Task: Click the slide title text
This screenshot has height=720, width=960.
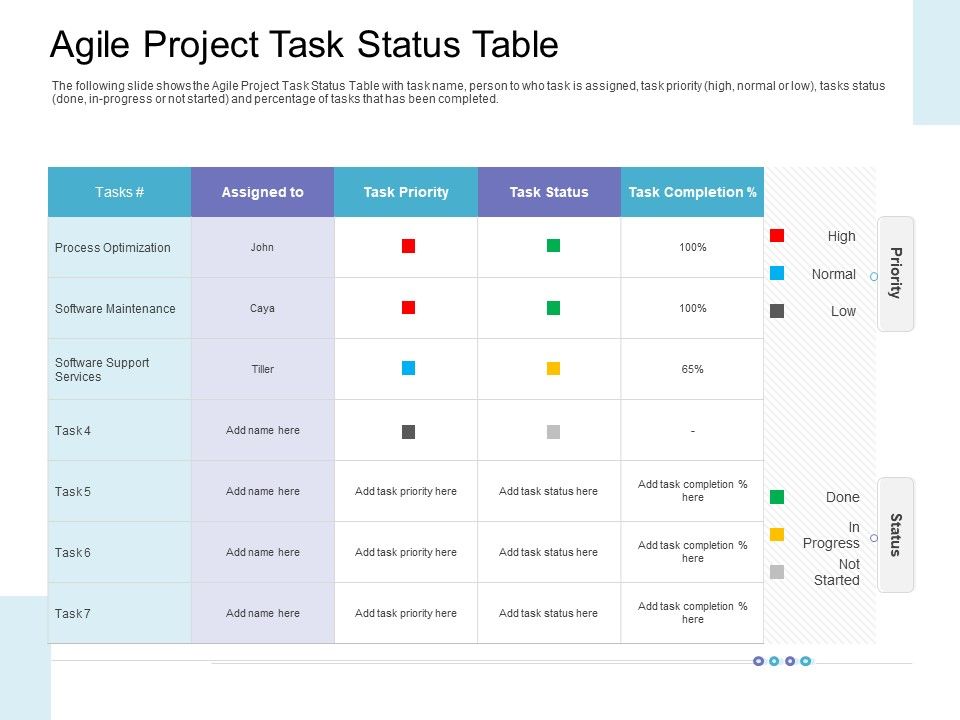Action: [304, 46]
